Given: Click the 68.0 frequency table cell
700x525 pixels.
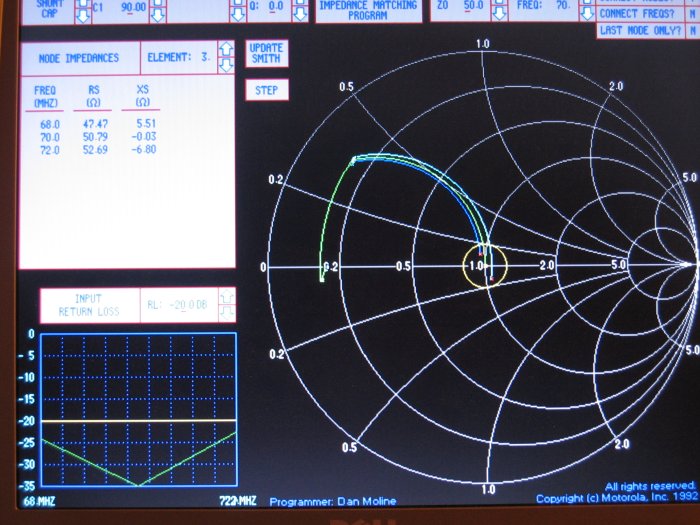Looking at the screenshot, I should tap(50, 125).
